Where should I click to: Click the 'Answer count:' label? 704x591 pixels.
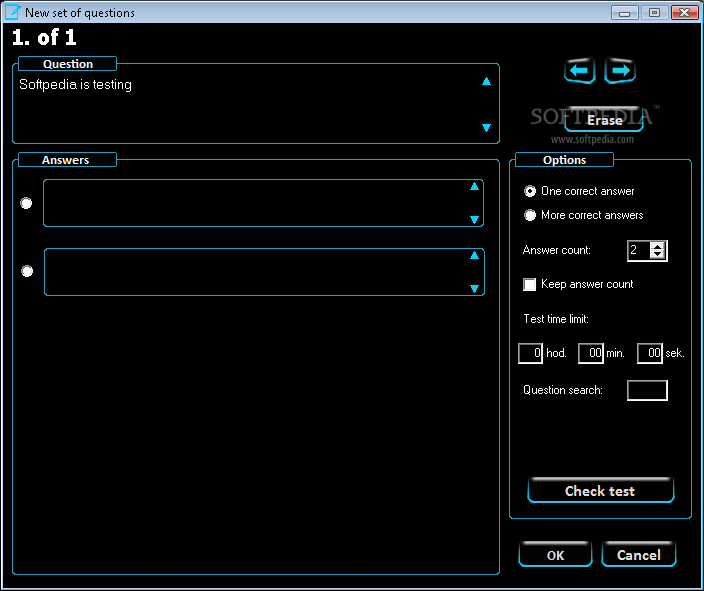coord(557,250)
